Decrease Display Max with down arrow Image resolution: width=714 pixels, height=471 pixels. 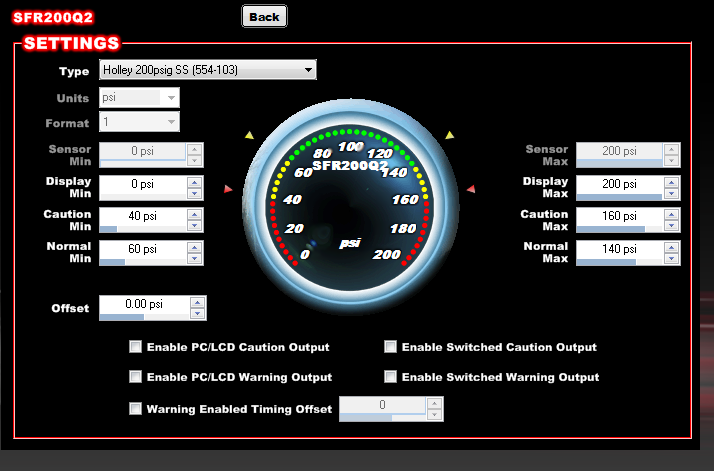pos(671,193)
